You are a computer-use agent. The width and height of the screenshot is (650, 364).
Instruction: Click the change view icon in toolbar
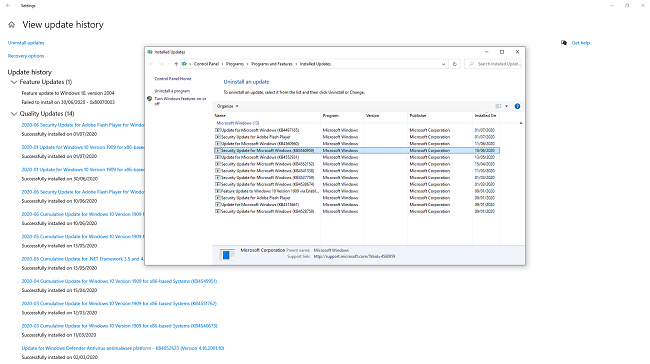click(498, 106)
